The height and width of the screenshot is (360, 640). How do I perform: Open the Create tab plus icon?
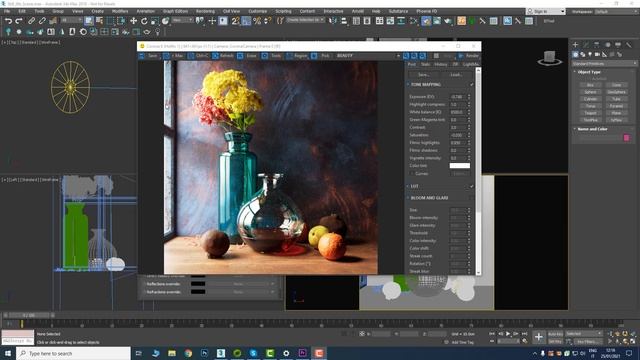(575, 44)
